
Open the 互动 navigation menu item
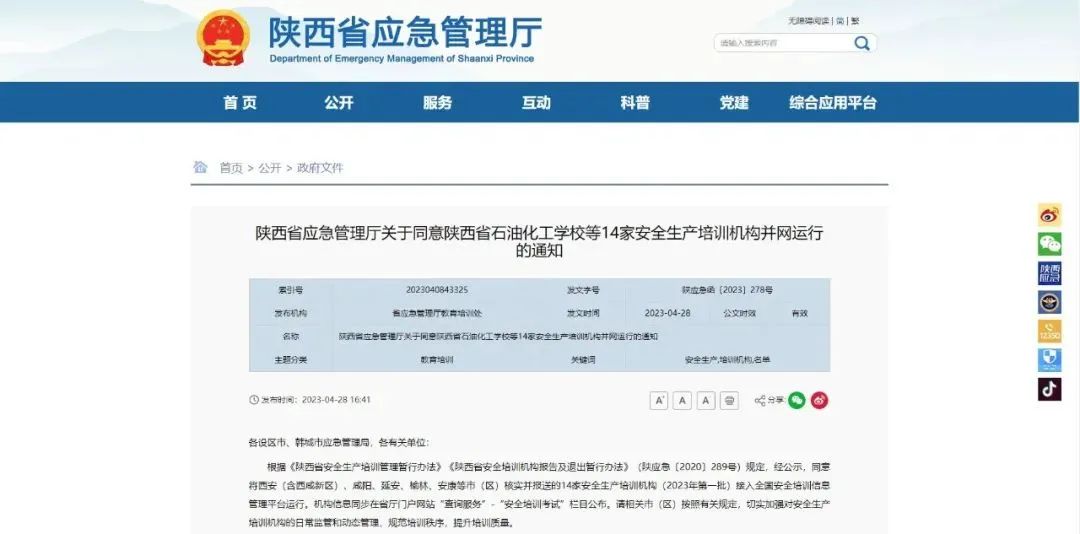536,103
